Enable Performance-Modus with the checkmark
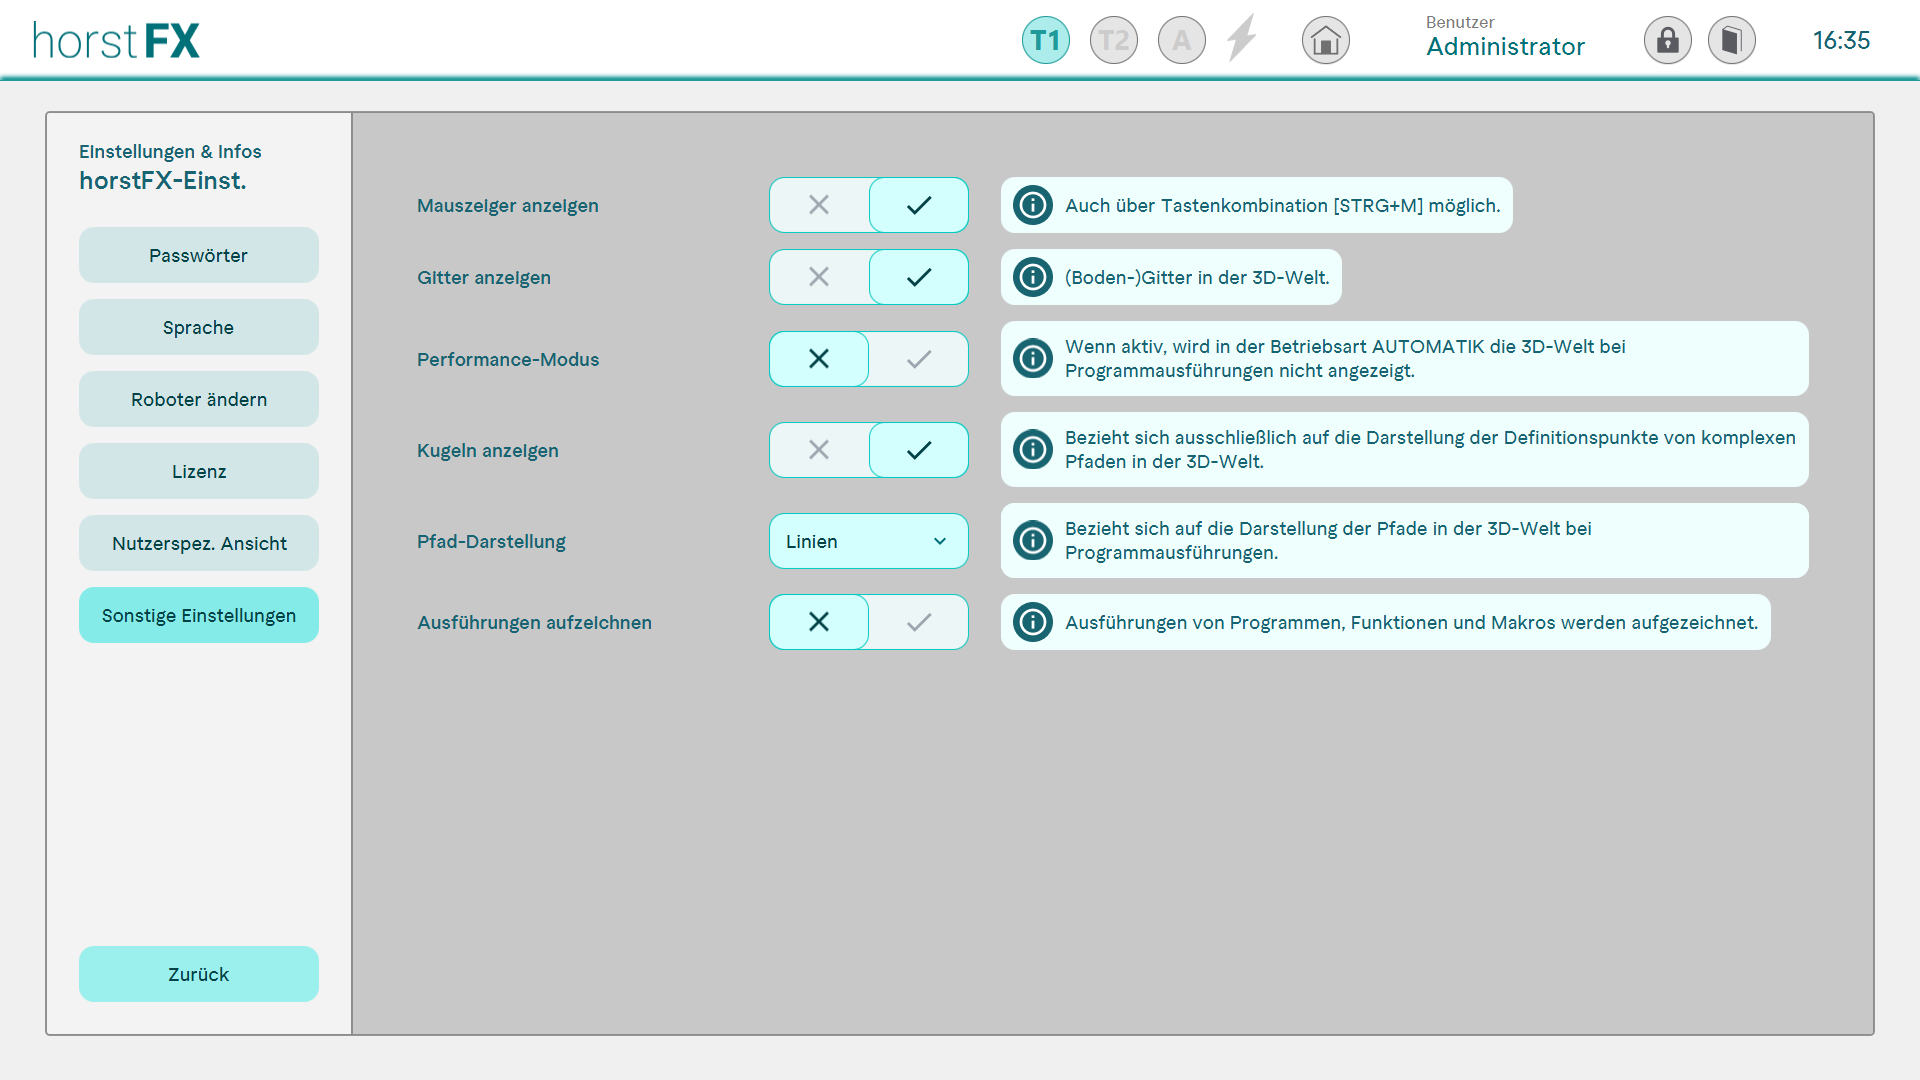The image size is (1920, 1080). pyautogui.click(x=918, y=359)
